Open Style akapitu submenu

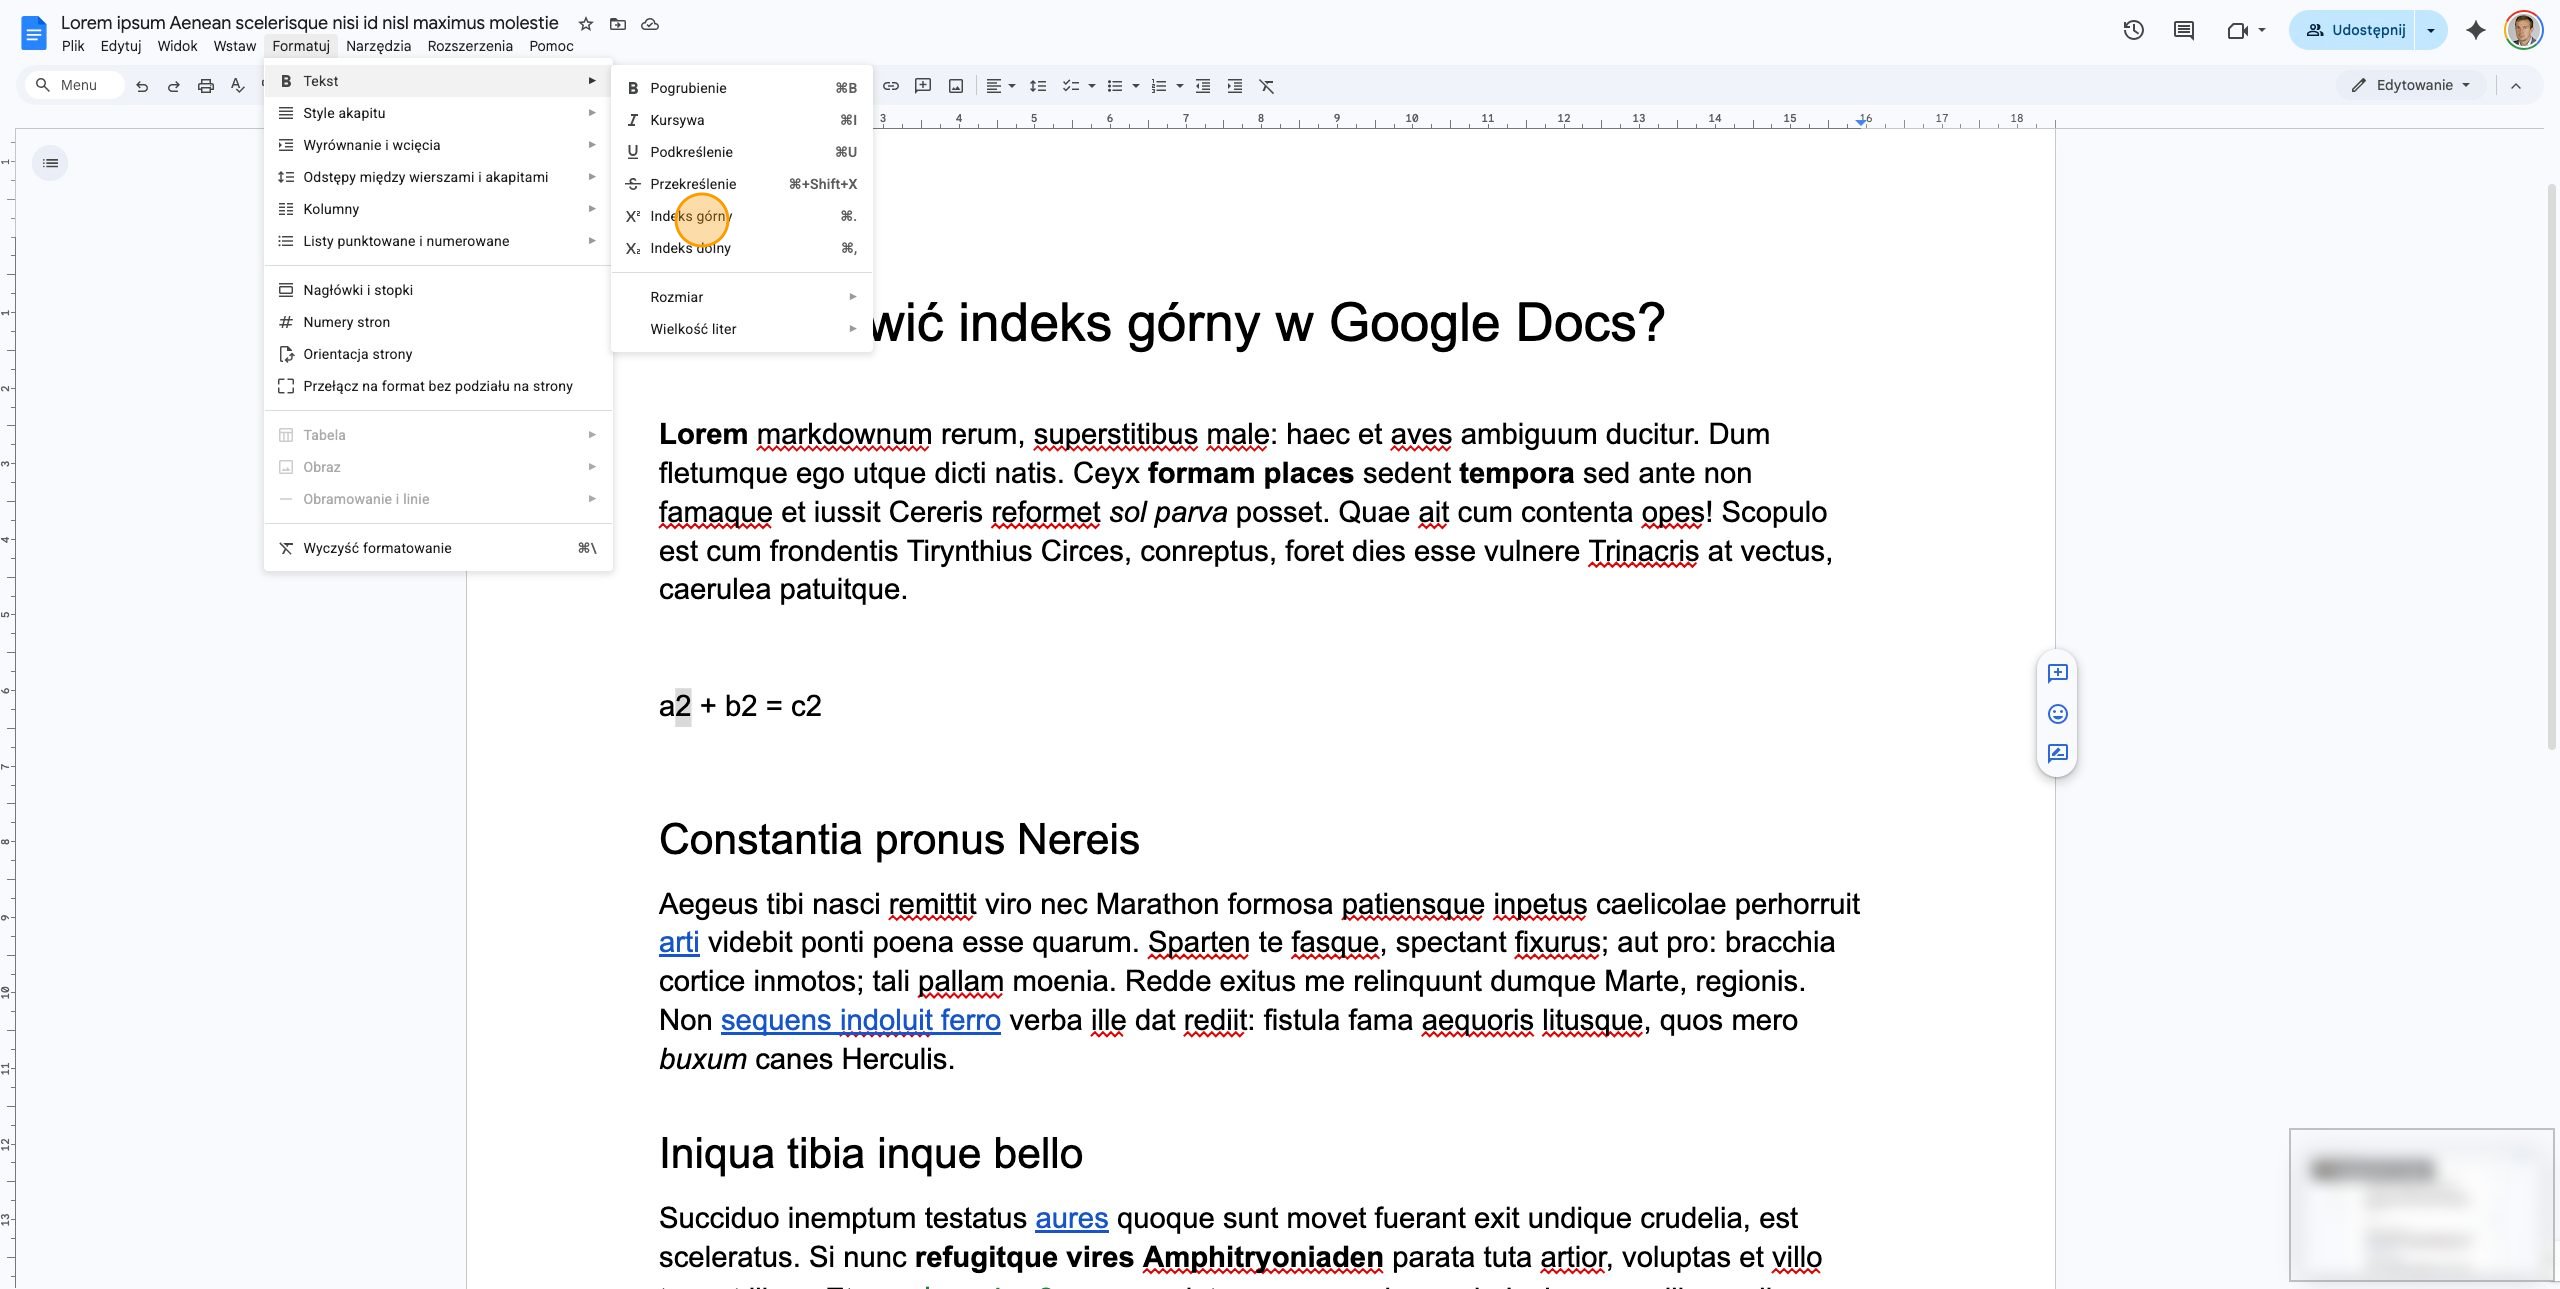(438, 113)
